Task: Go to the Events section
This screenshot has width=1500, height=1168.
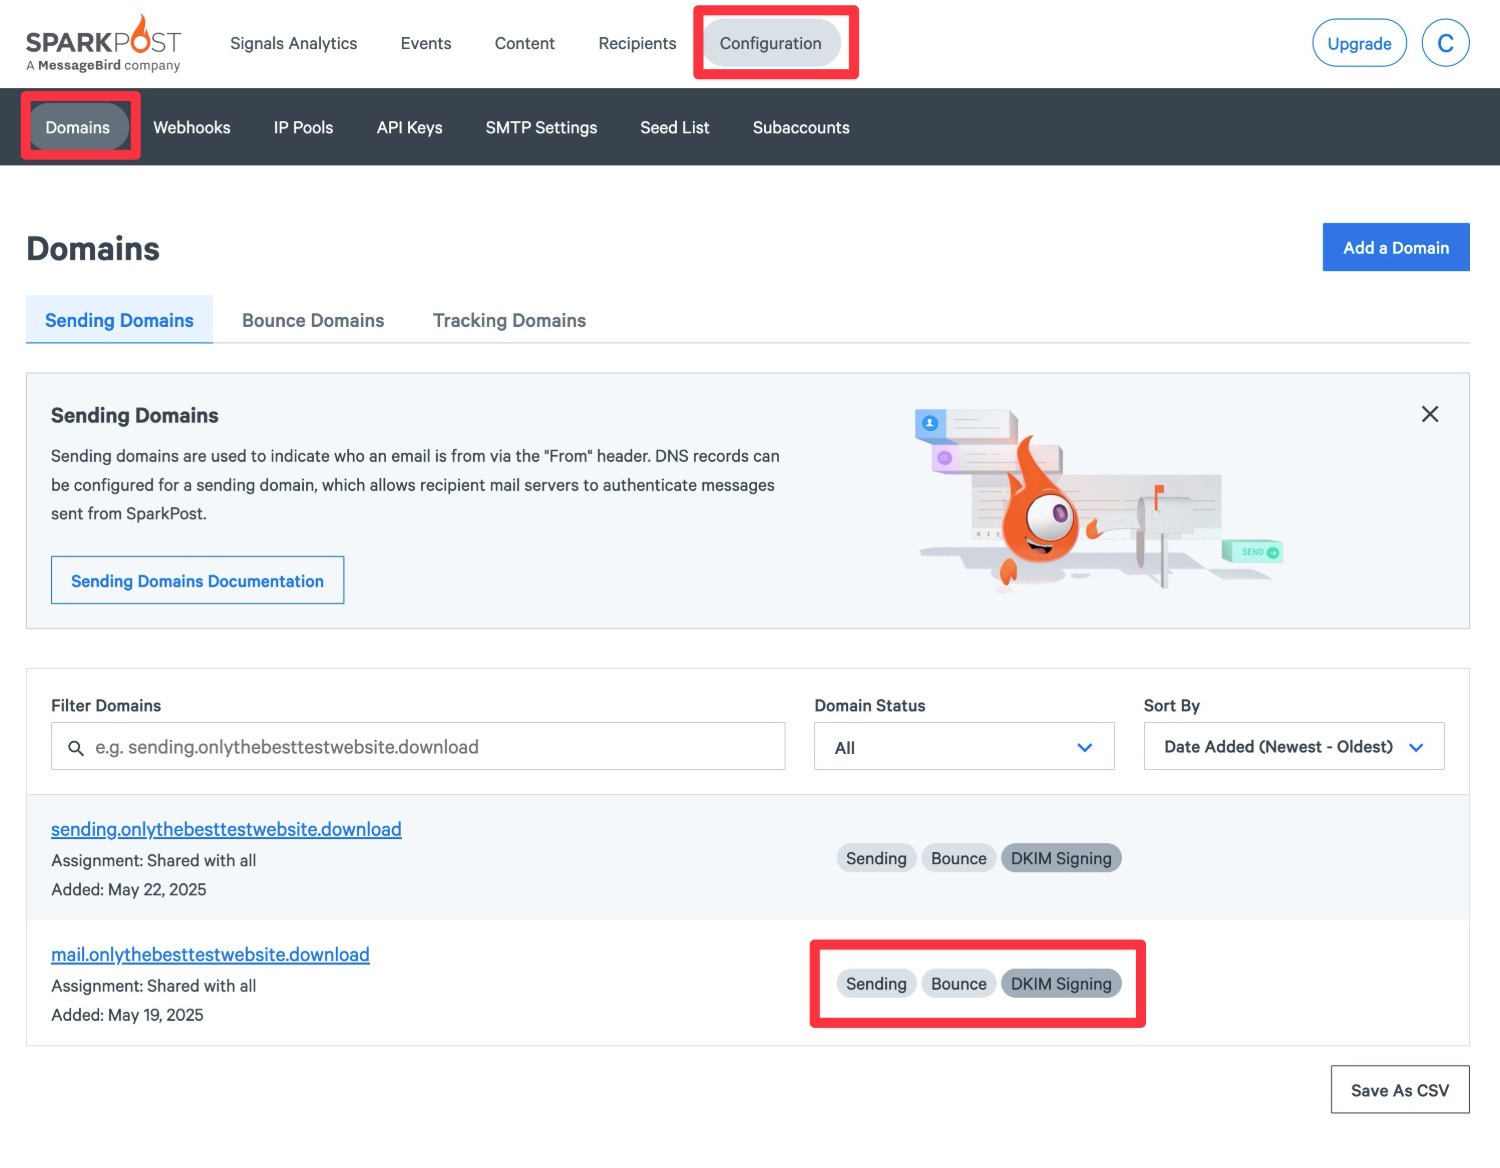Action: pyautogui.click(x=426, y=43)
